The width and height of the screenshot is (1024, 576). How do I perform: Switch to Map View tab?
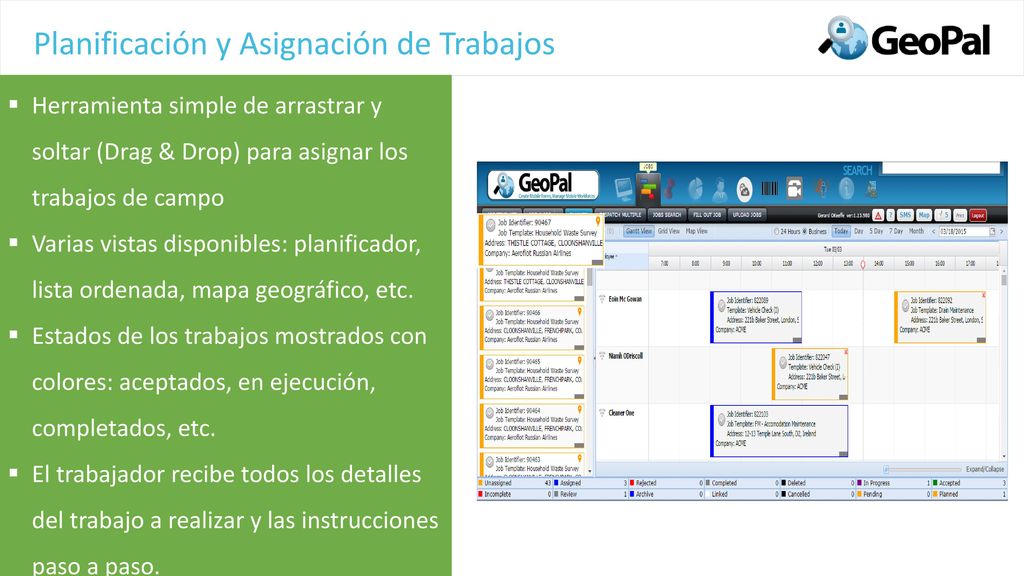pos(696,231)
